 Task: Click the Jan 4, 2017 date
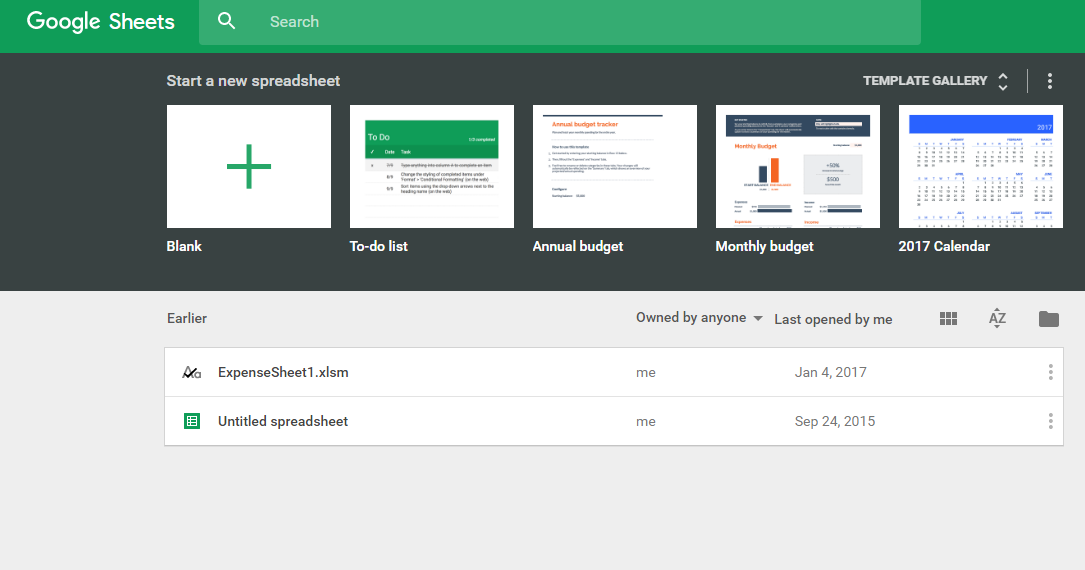(830, 372)
